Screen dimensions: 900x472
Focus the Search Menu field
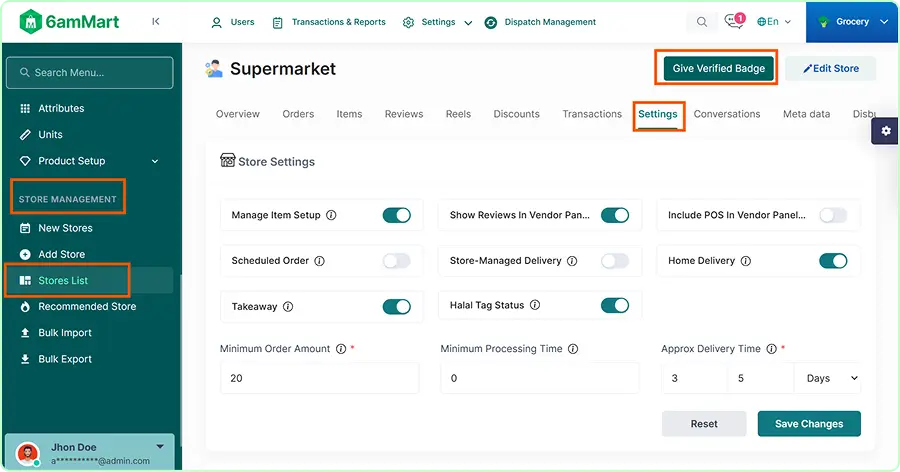(x=90, y=73)
